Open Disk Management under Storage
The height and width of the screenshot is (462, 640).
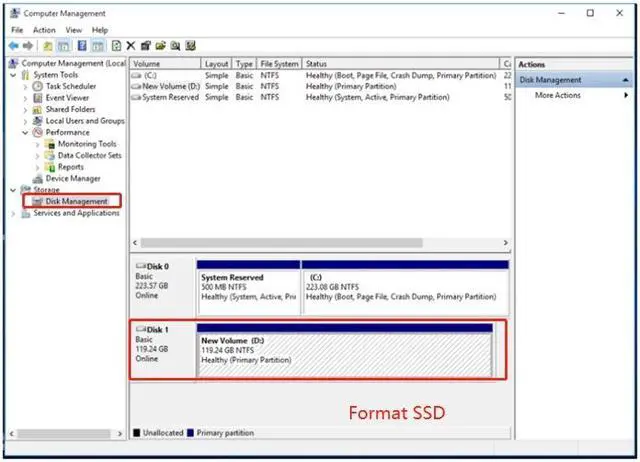[76, 201]
